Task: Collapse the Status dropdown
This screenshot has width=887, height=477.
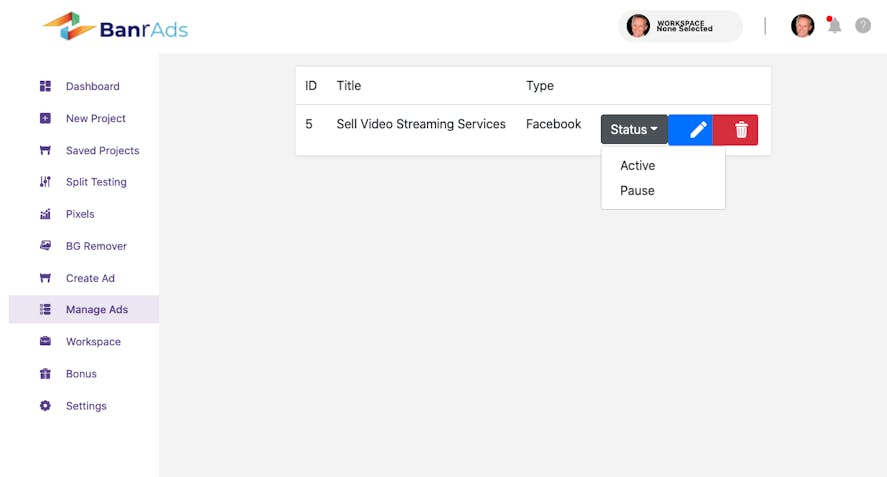Action: [634, 130]
